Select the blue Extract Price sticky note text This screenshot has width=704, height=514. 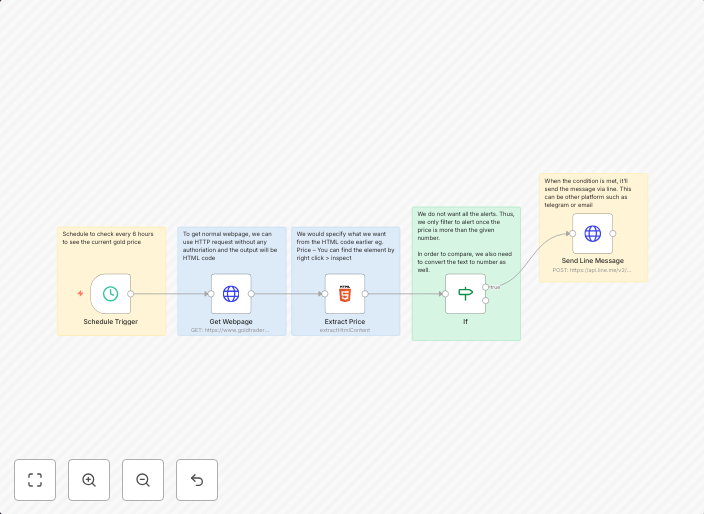pyautogui.click(x=345, y=245)
